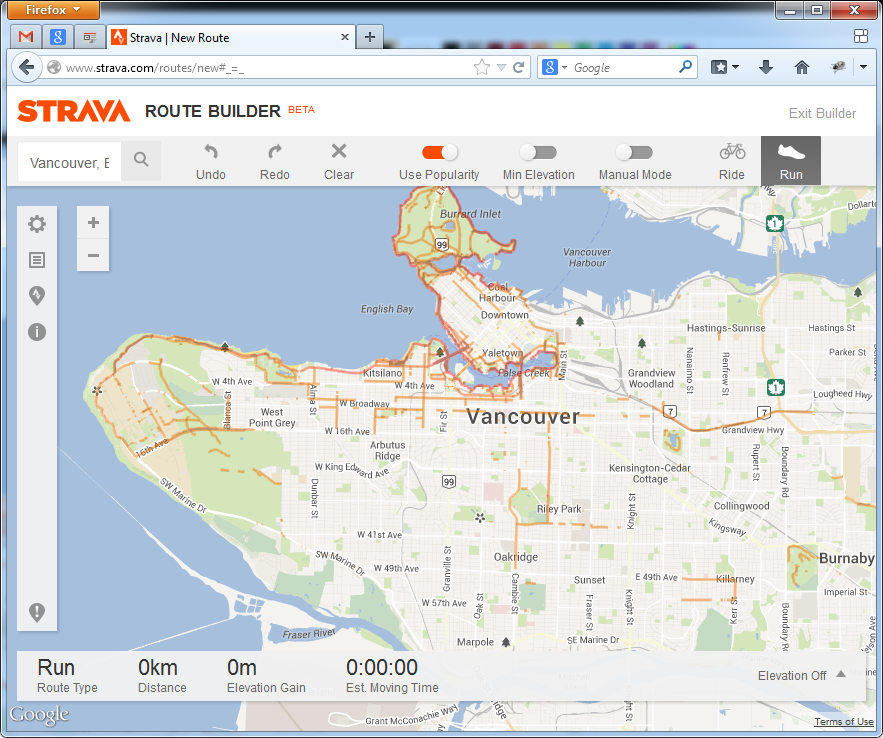The height and width of the screenshot is (738, 883).
Task: Switch to the Strava New Route tab
Action: (x=230, y=37)
